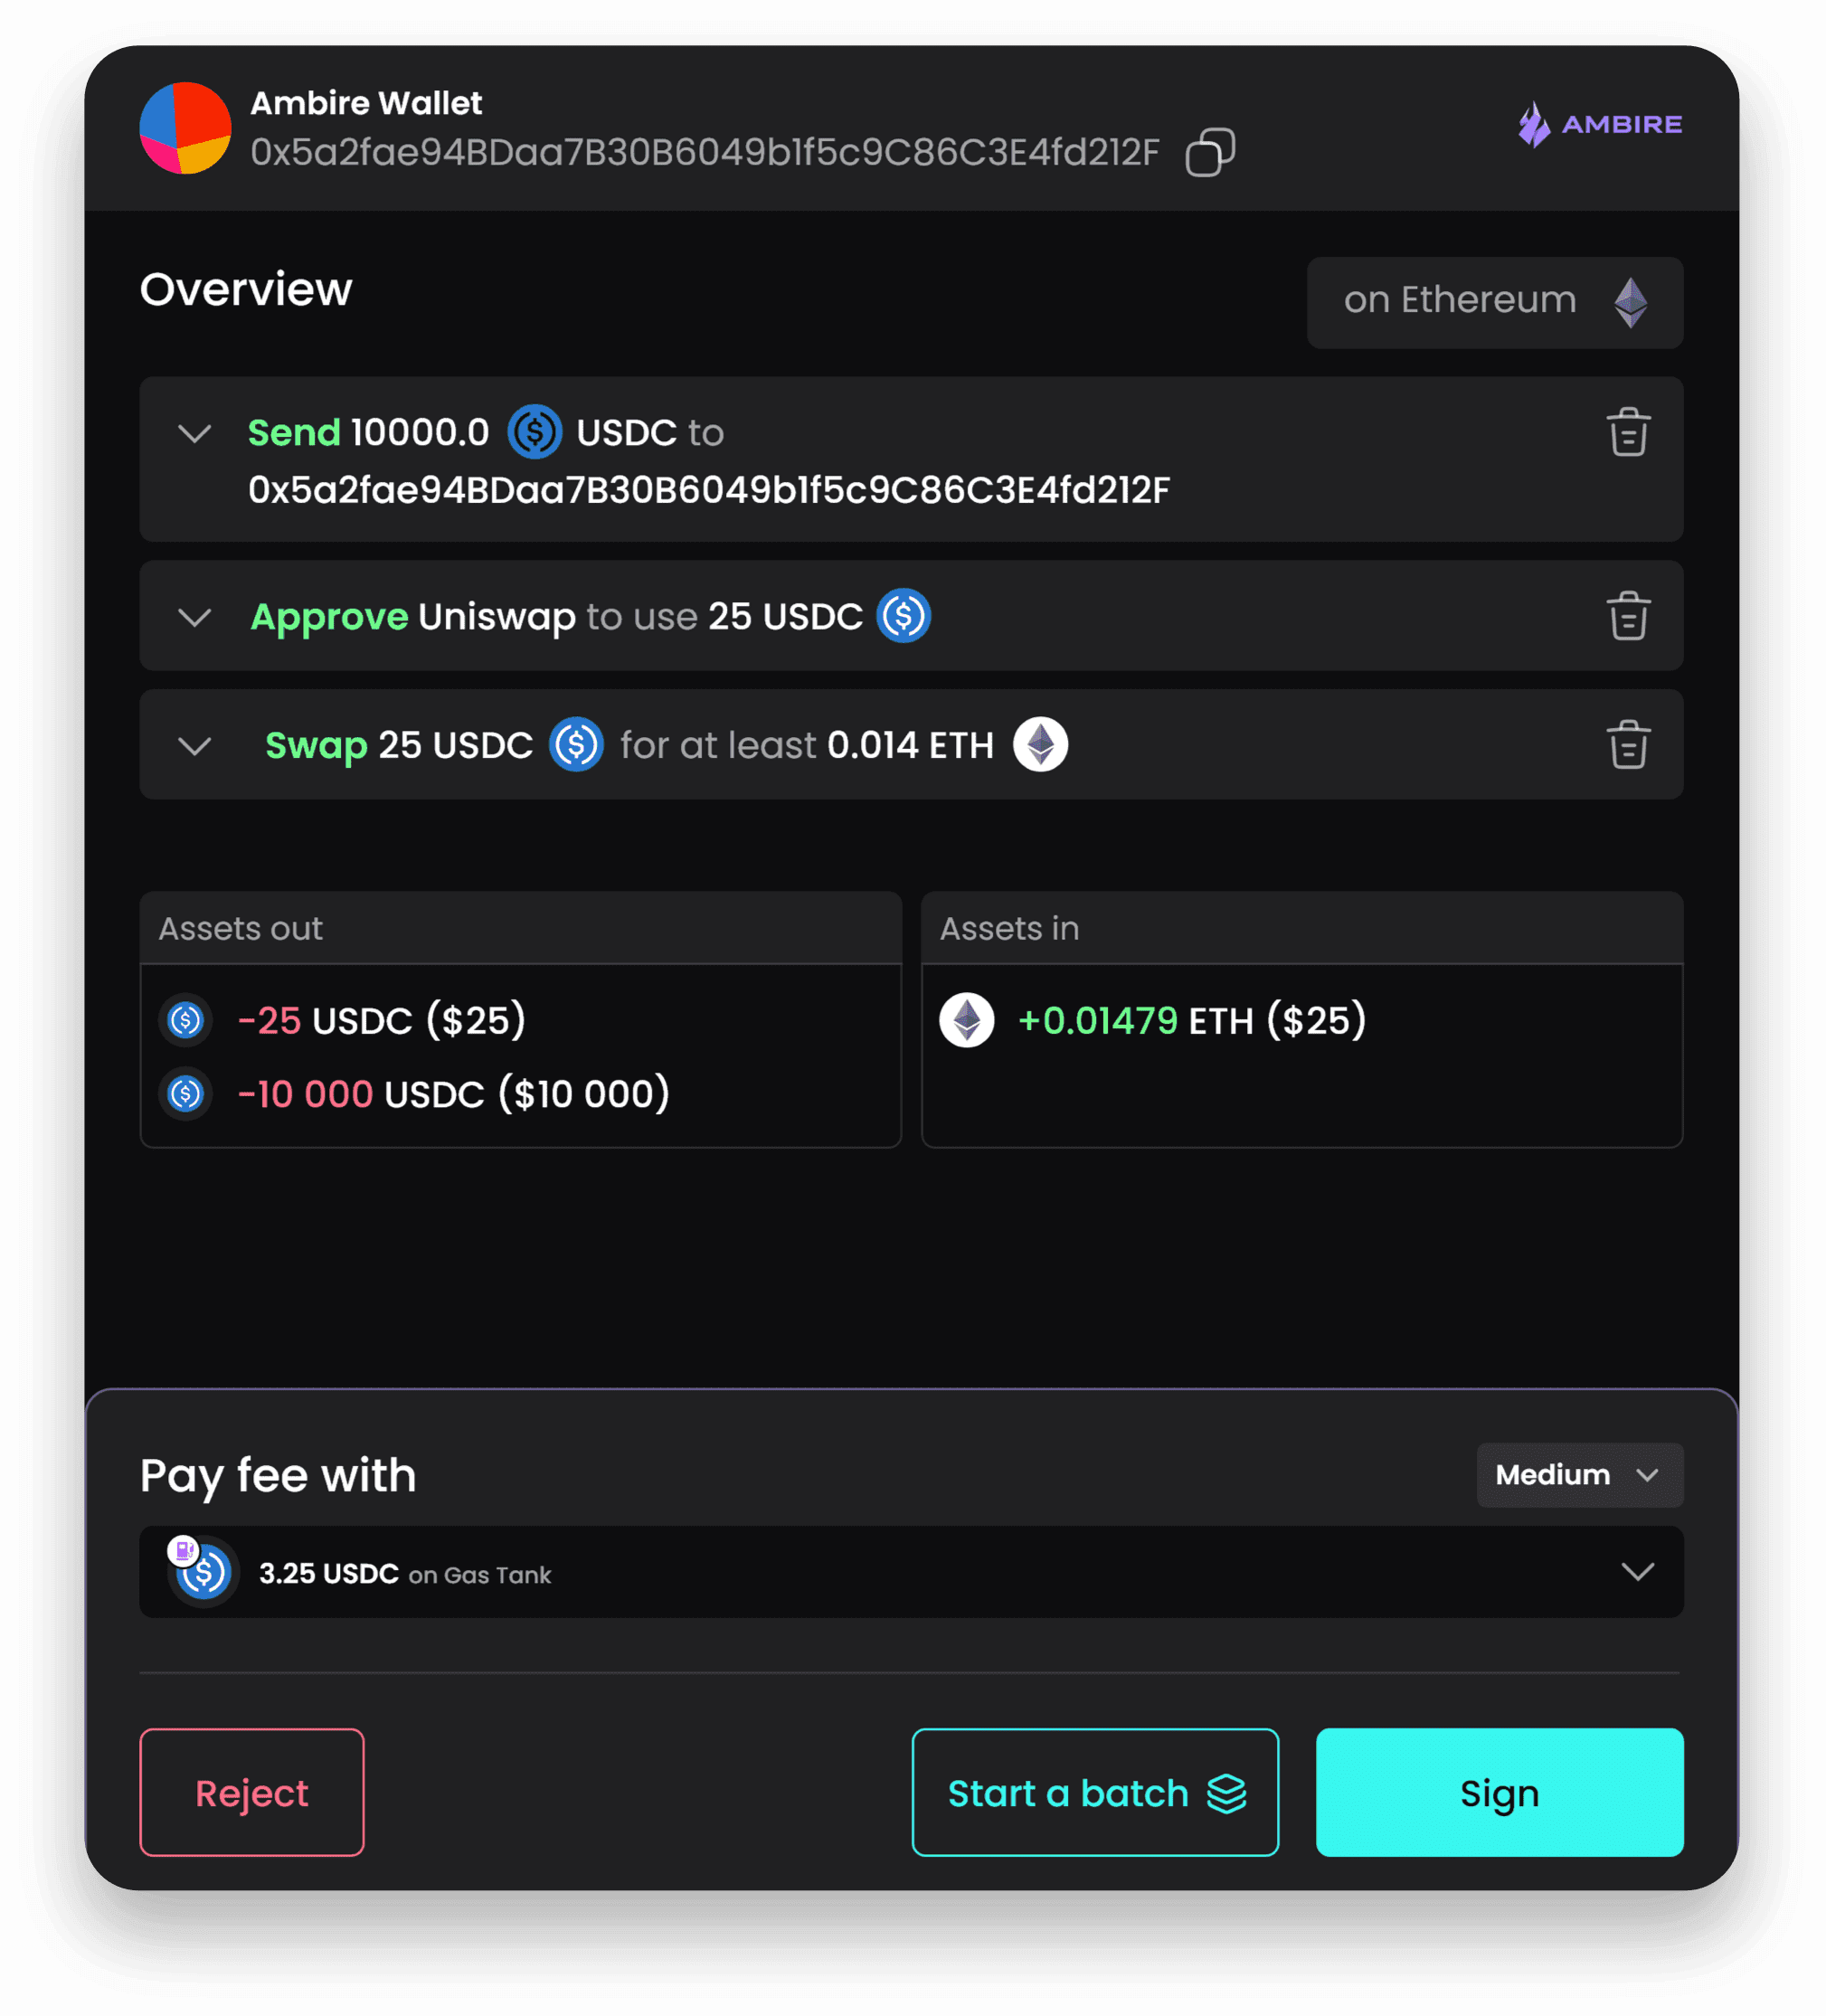Click Start a batch button
The image size is (1826, 2016).
tap(1095, 1792)
